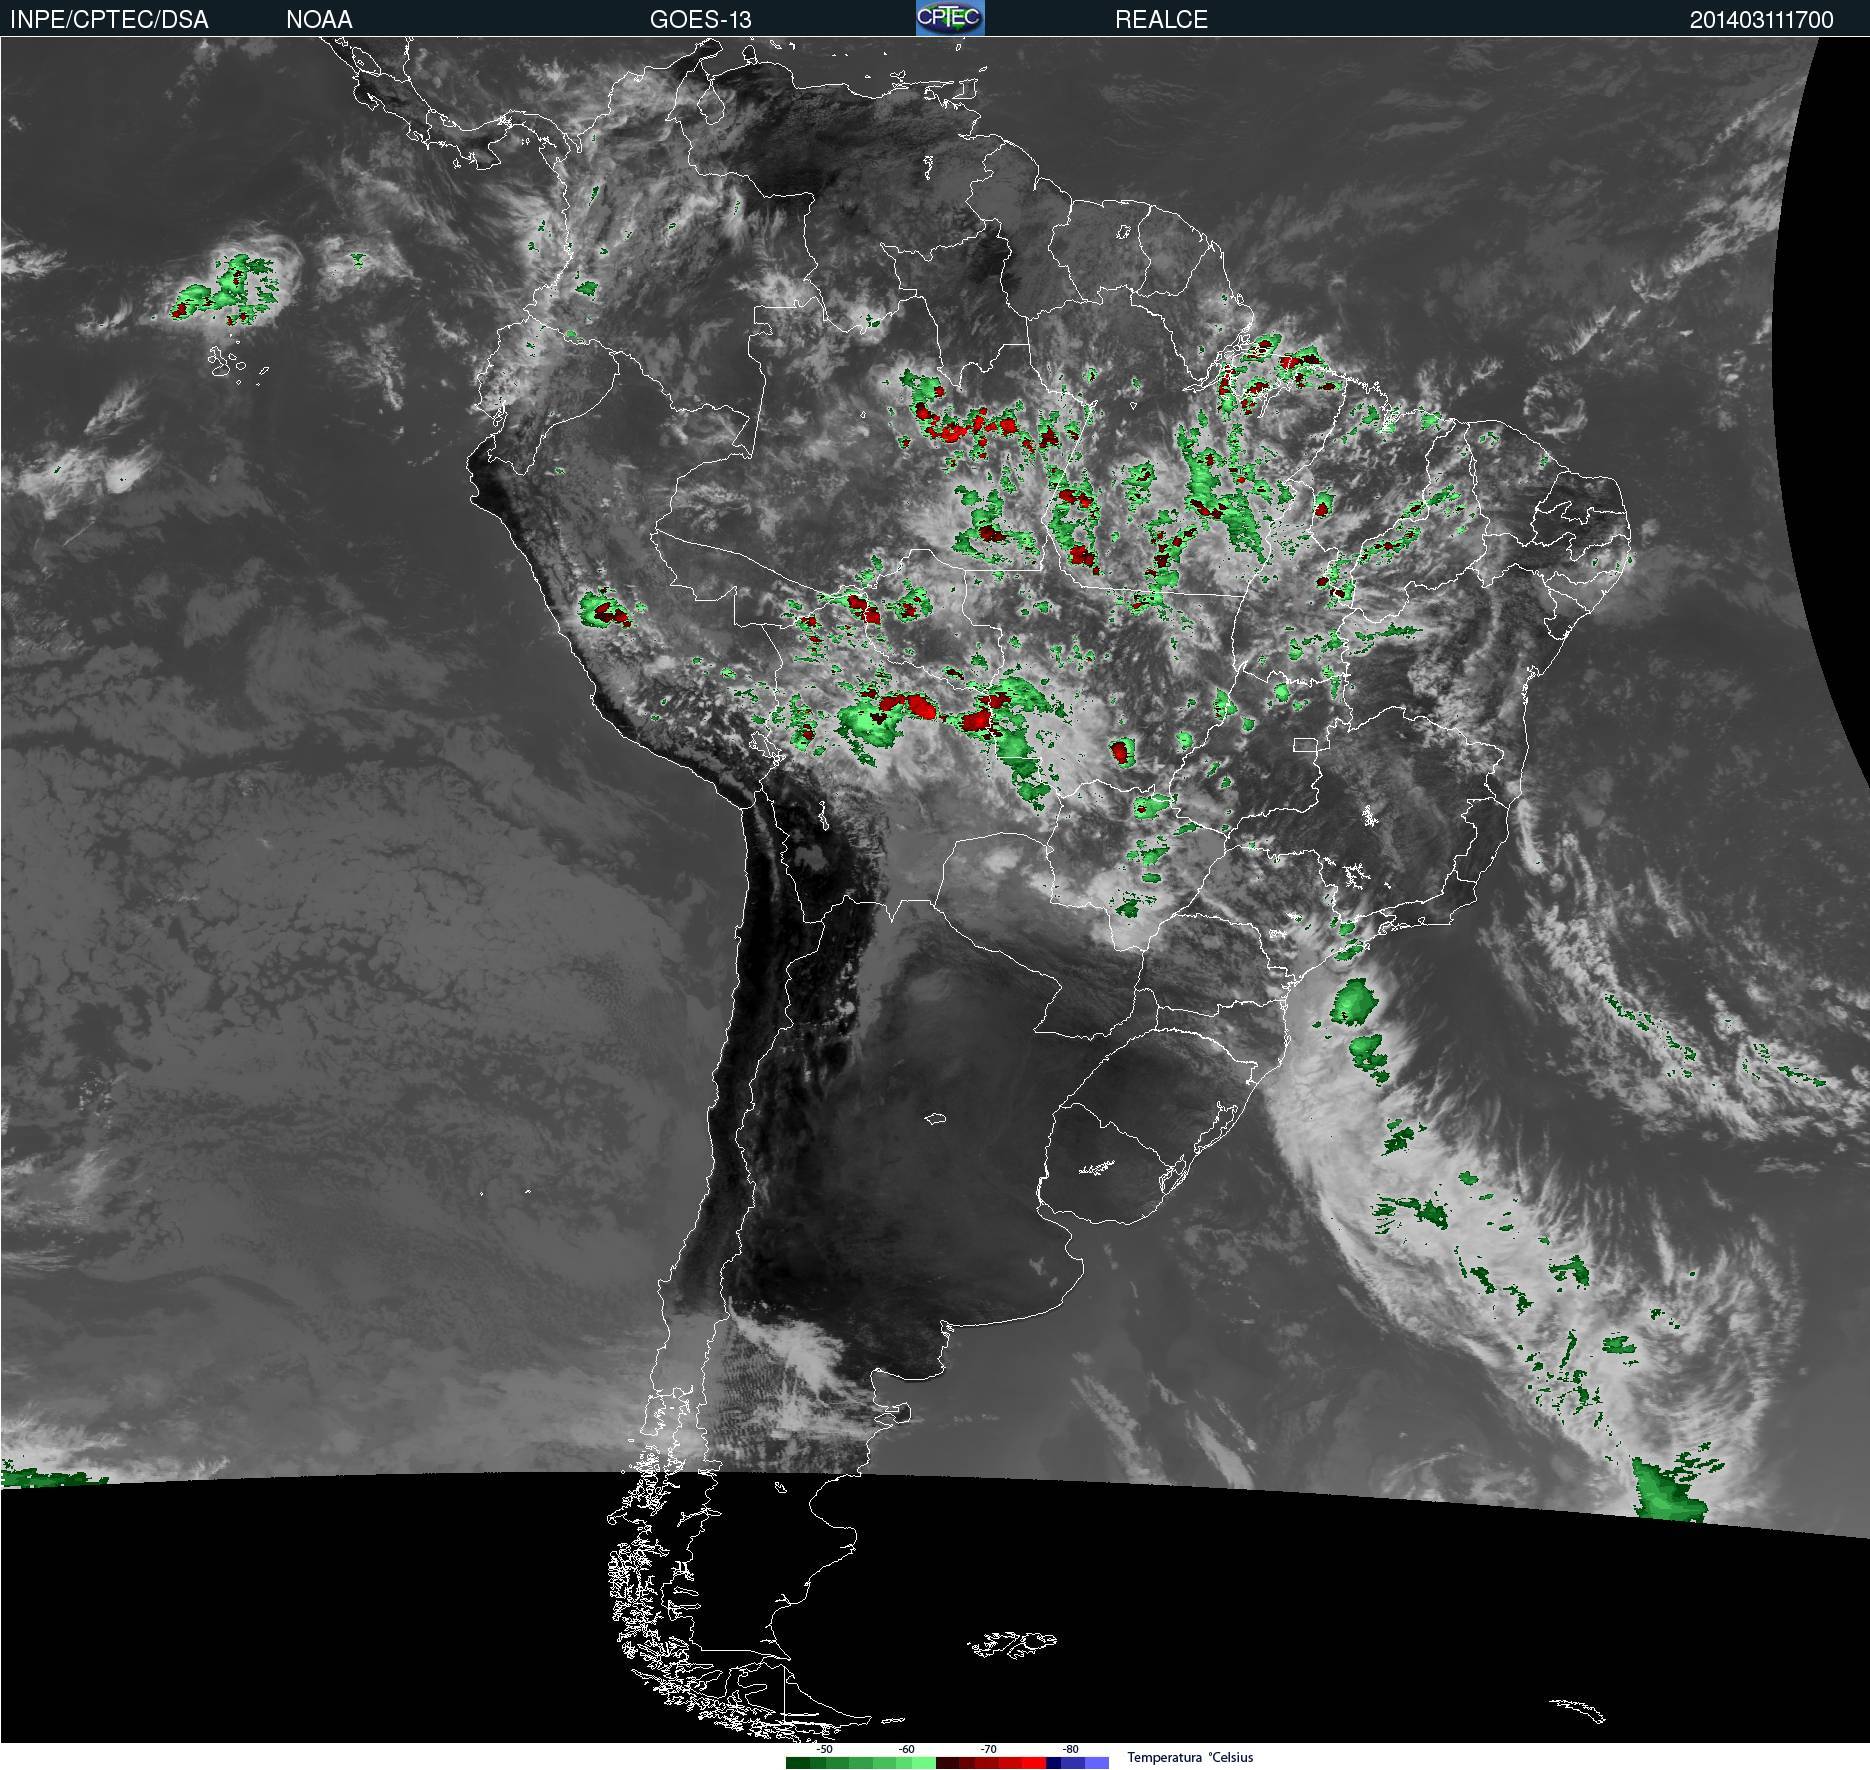Click the bright red segment of the color bar
Screen dimensions: 1870x1770
1034,1763
